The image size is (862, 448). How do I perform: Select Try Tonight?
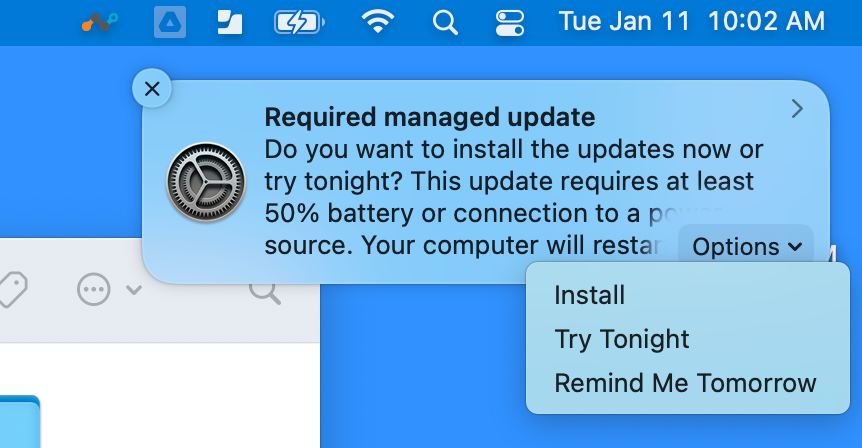(622, 339)
